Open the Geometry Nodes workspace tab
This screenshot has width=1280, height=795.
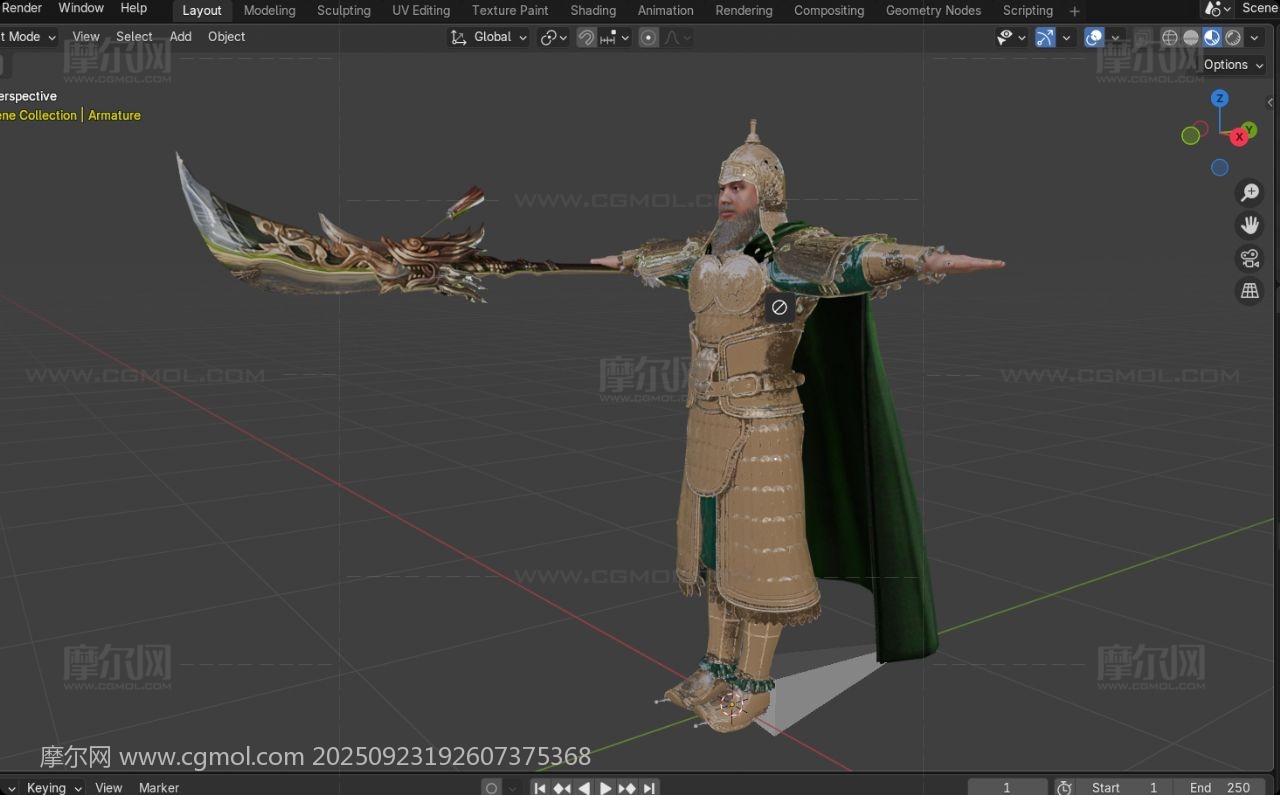933,10
